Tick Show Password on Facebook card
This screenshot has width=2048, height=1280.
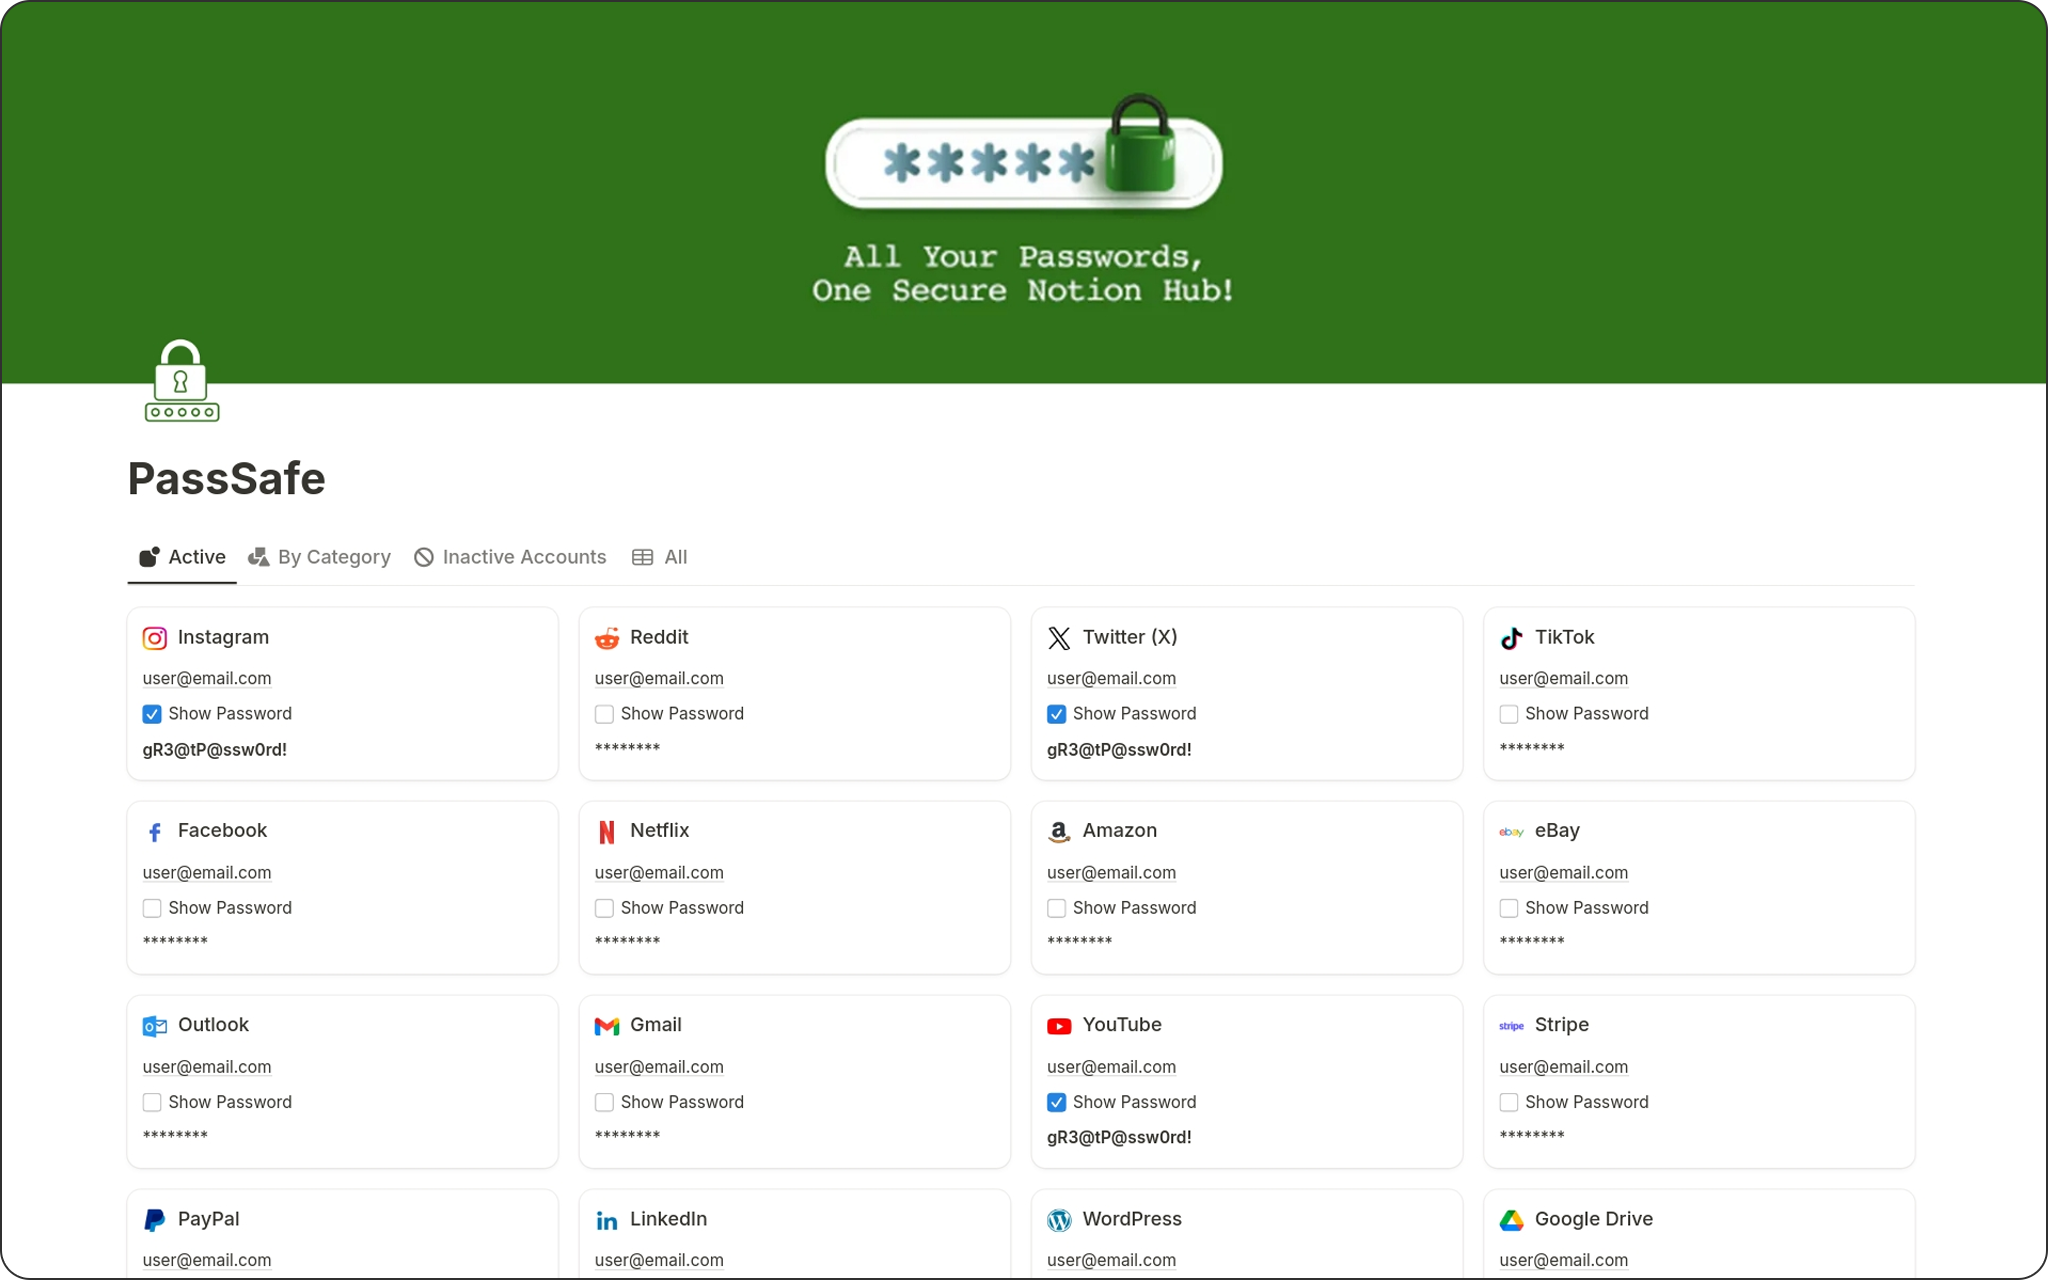[x=152, y=908]
